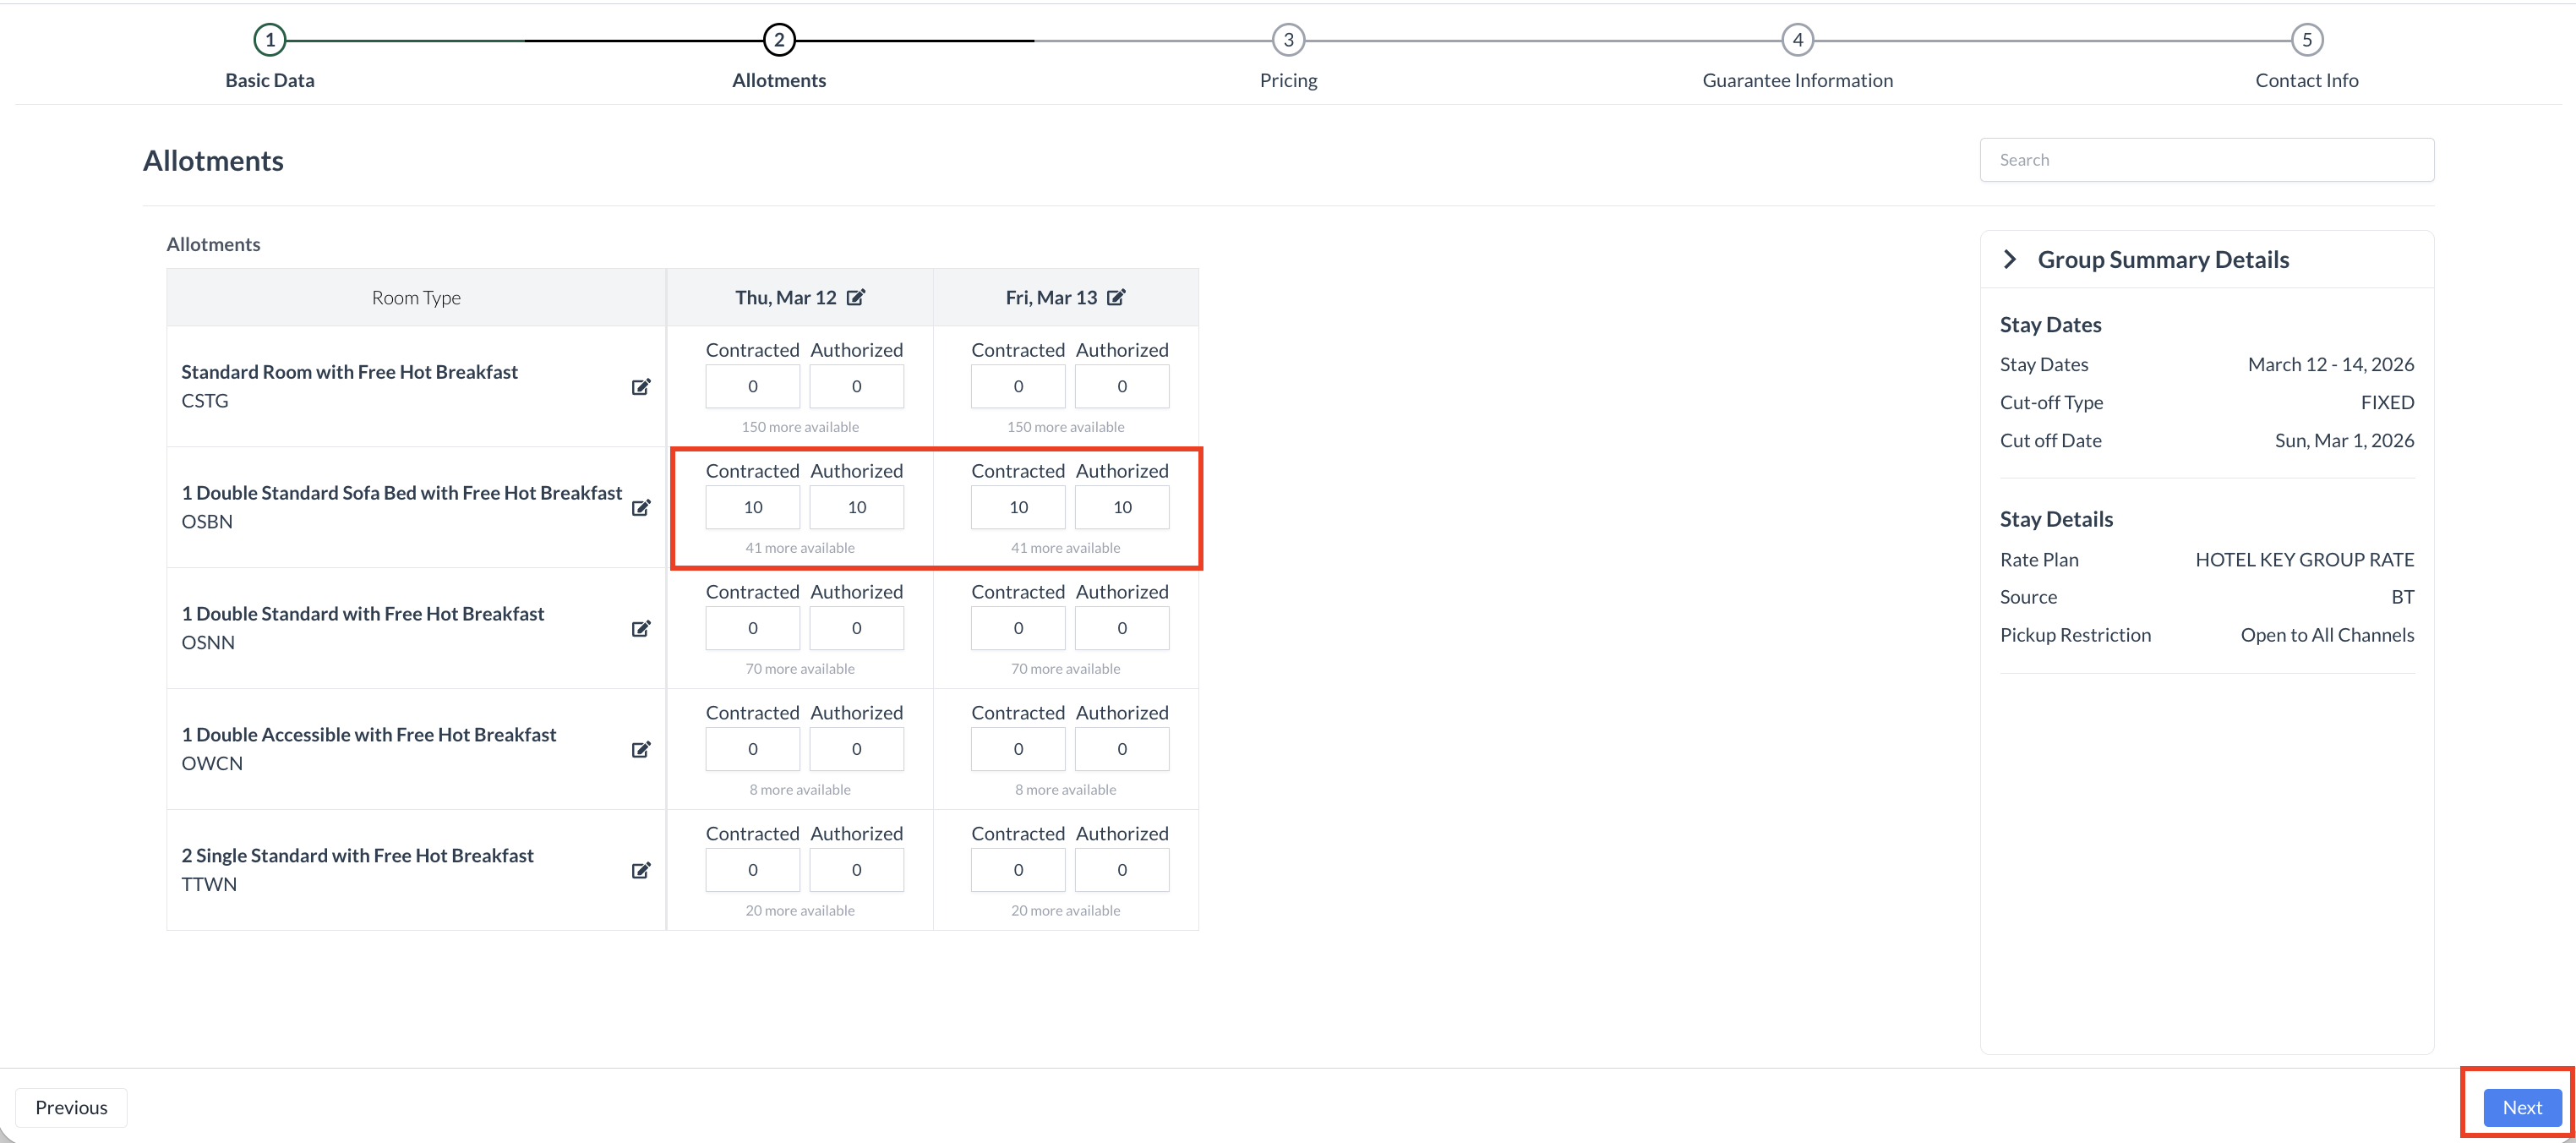
Task: Go to step 1 Basic Data
Action: (270, 40)
